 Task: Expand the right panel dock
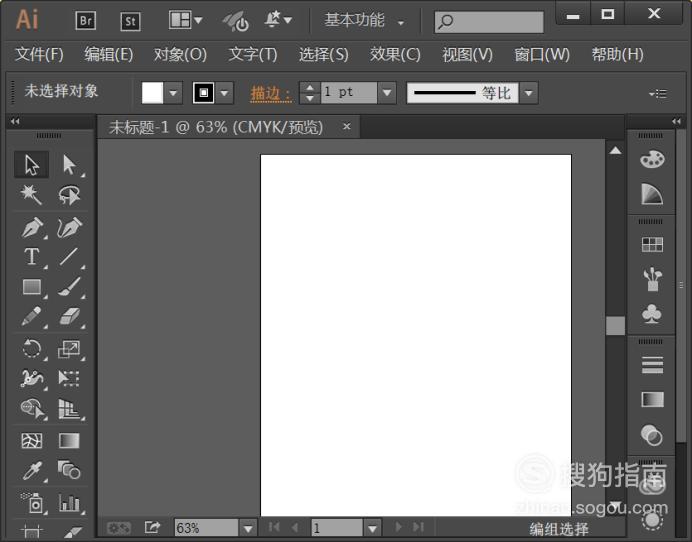pos(677,121)
